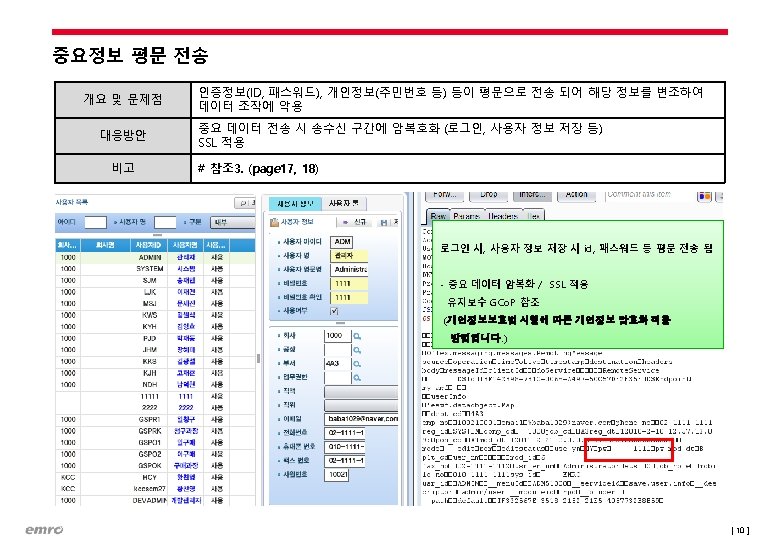Image resolution: width=780 pixels, height=540 pixels.
Task: Click the 사용자 정보 panel icon
Action: [274, 222]
